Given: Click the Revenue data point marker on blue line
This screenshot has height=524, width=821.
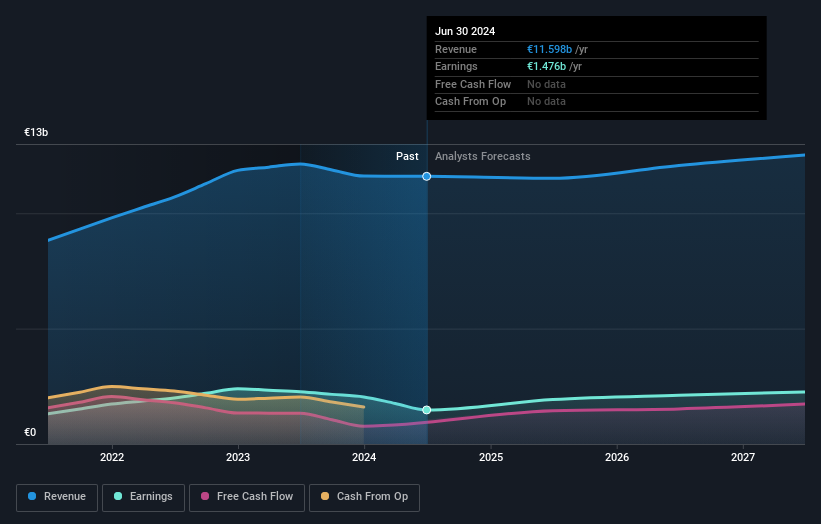Looking at the screenshot, I should [x=427, y=176].
